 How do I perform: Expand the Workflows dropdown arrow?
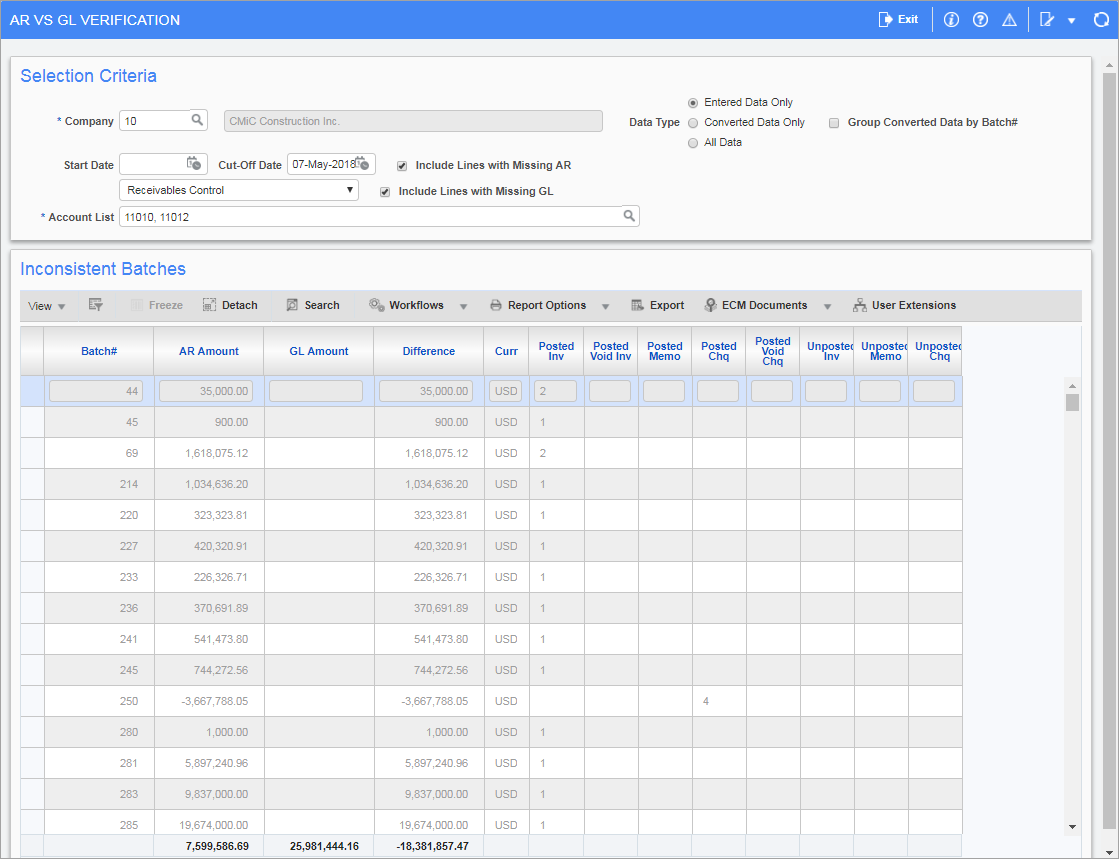click(463, 306)
